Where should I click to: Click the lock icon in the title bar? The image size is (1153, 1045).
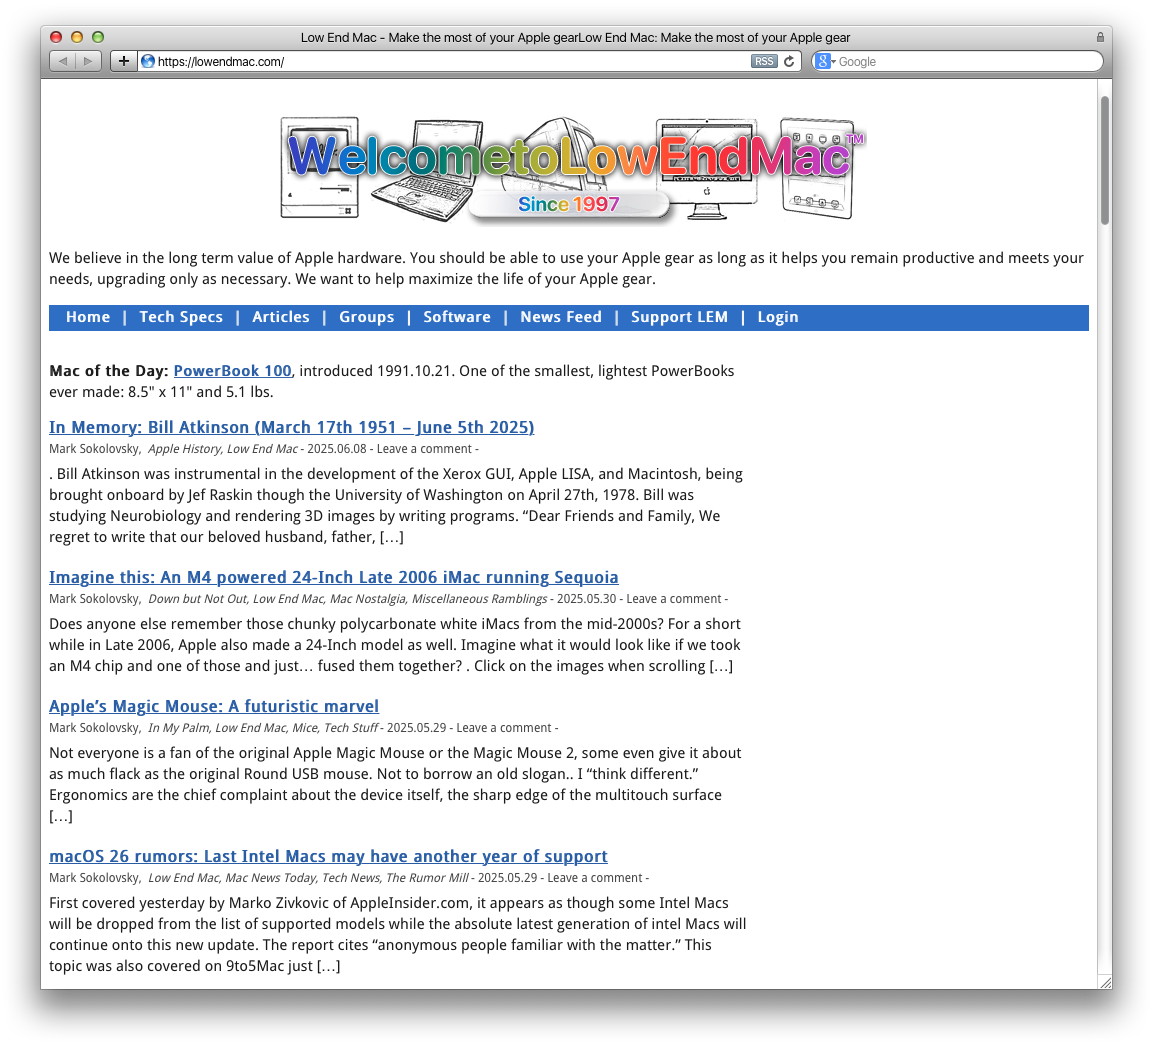click(1100, 37)
